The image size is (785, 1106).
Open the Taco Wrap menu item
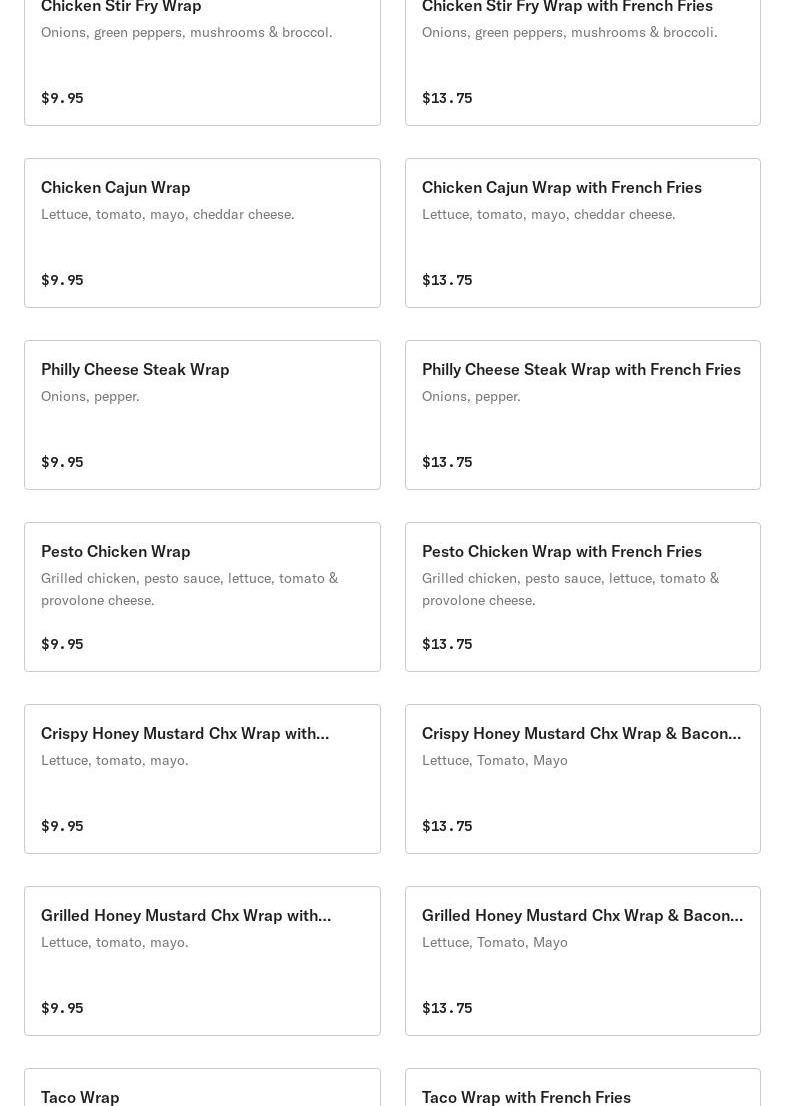80,1096
